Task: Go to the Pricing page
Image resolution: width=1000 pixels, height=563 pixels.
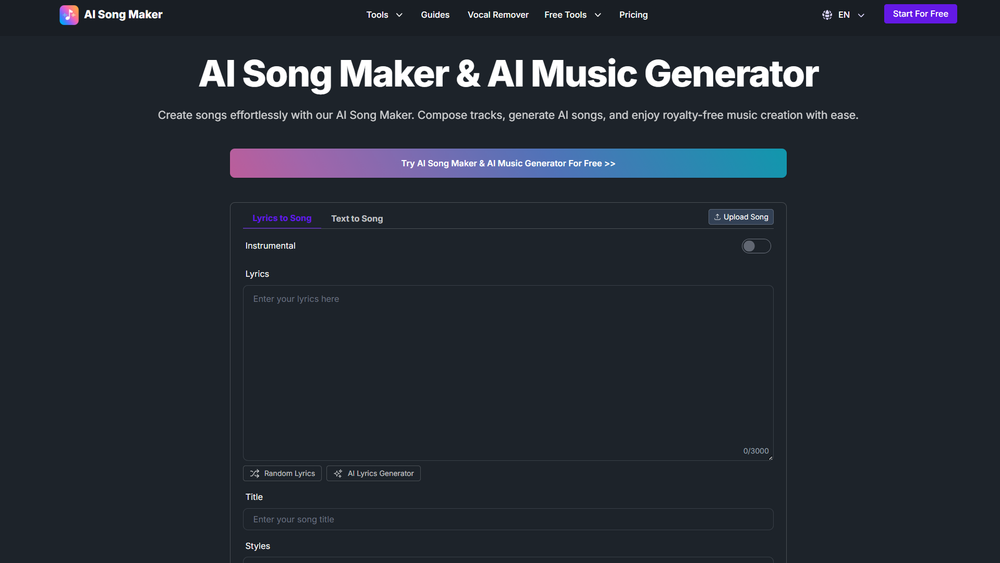Action: pyautogui.click(x=633, y=15)
